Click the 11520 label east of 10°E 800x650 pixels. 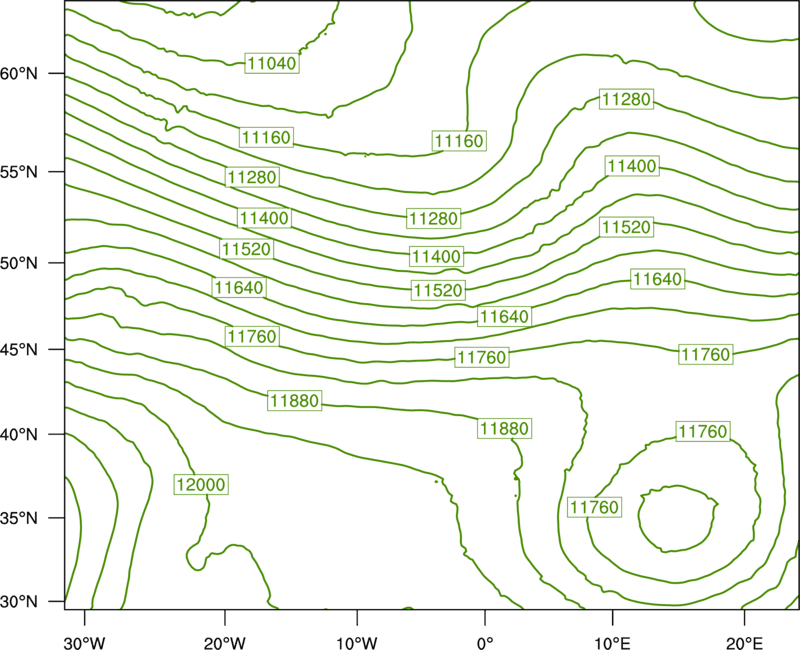pyautogui.click(x=627, y=227)
